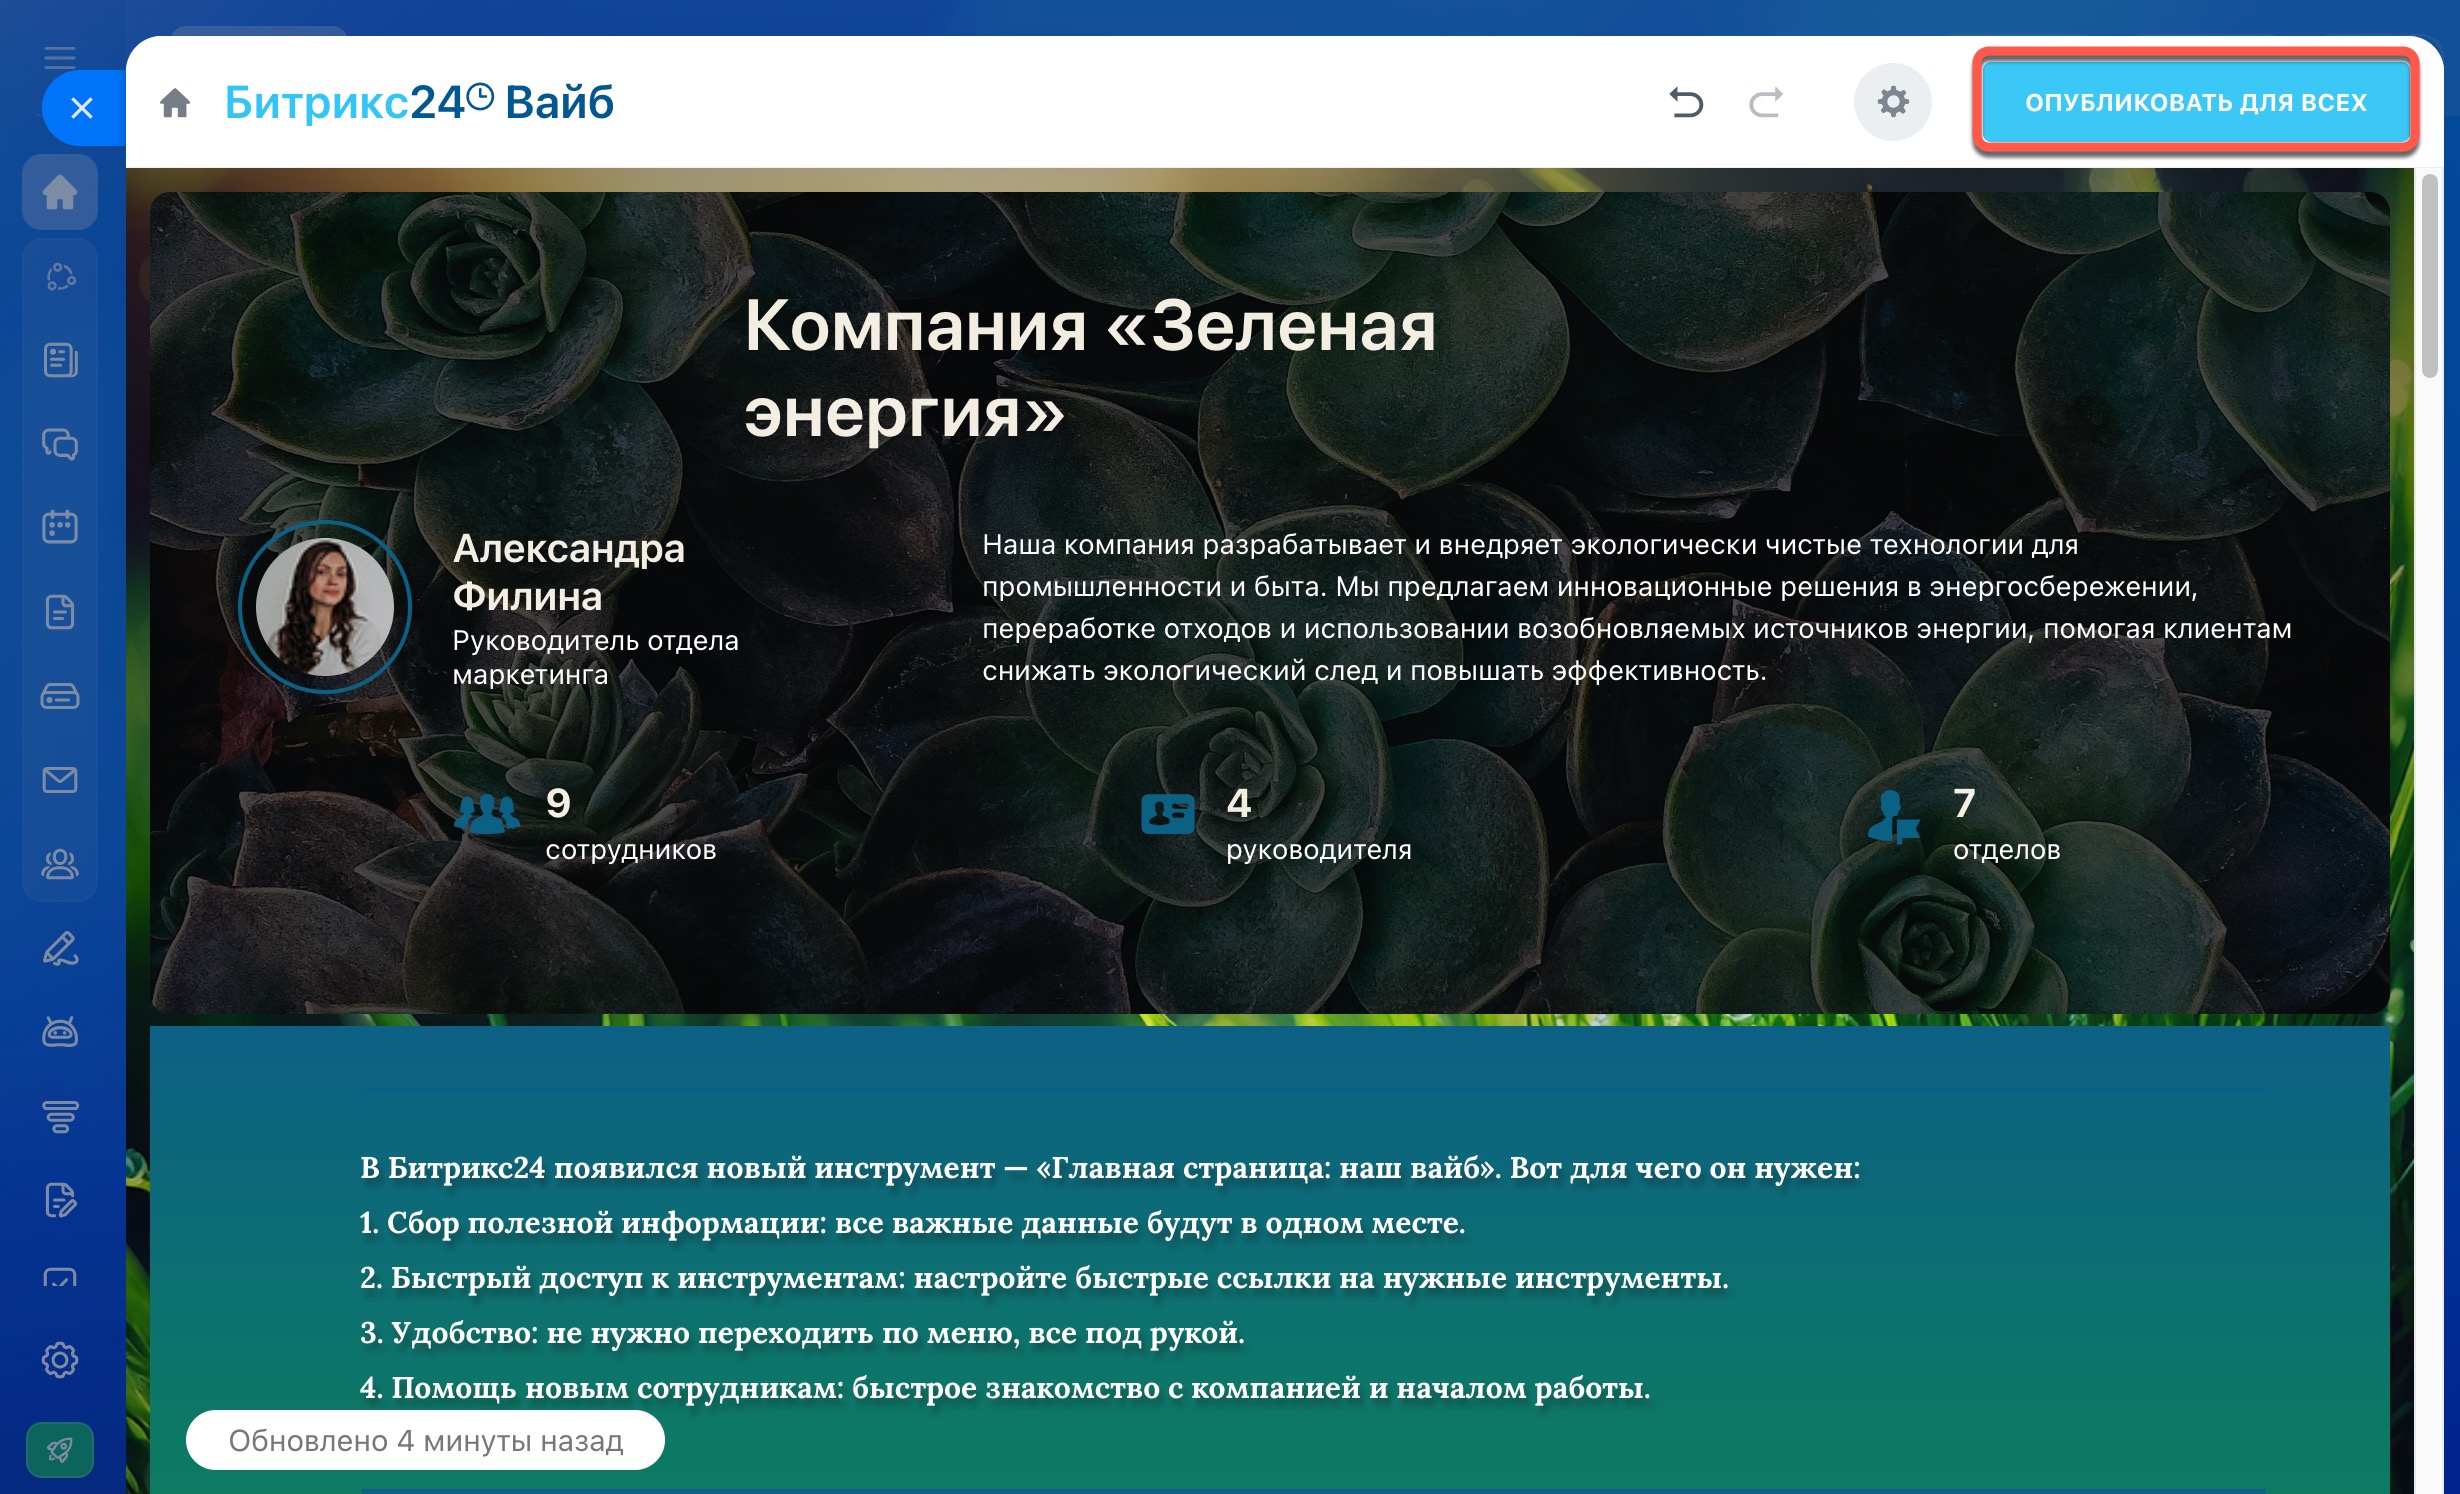
Task: Click the departments person-flag icon
Action: click(x=1894, y=816)
